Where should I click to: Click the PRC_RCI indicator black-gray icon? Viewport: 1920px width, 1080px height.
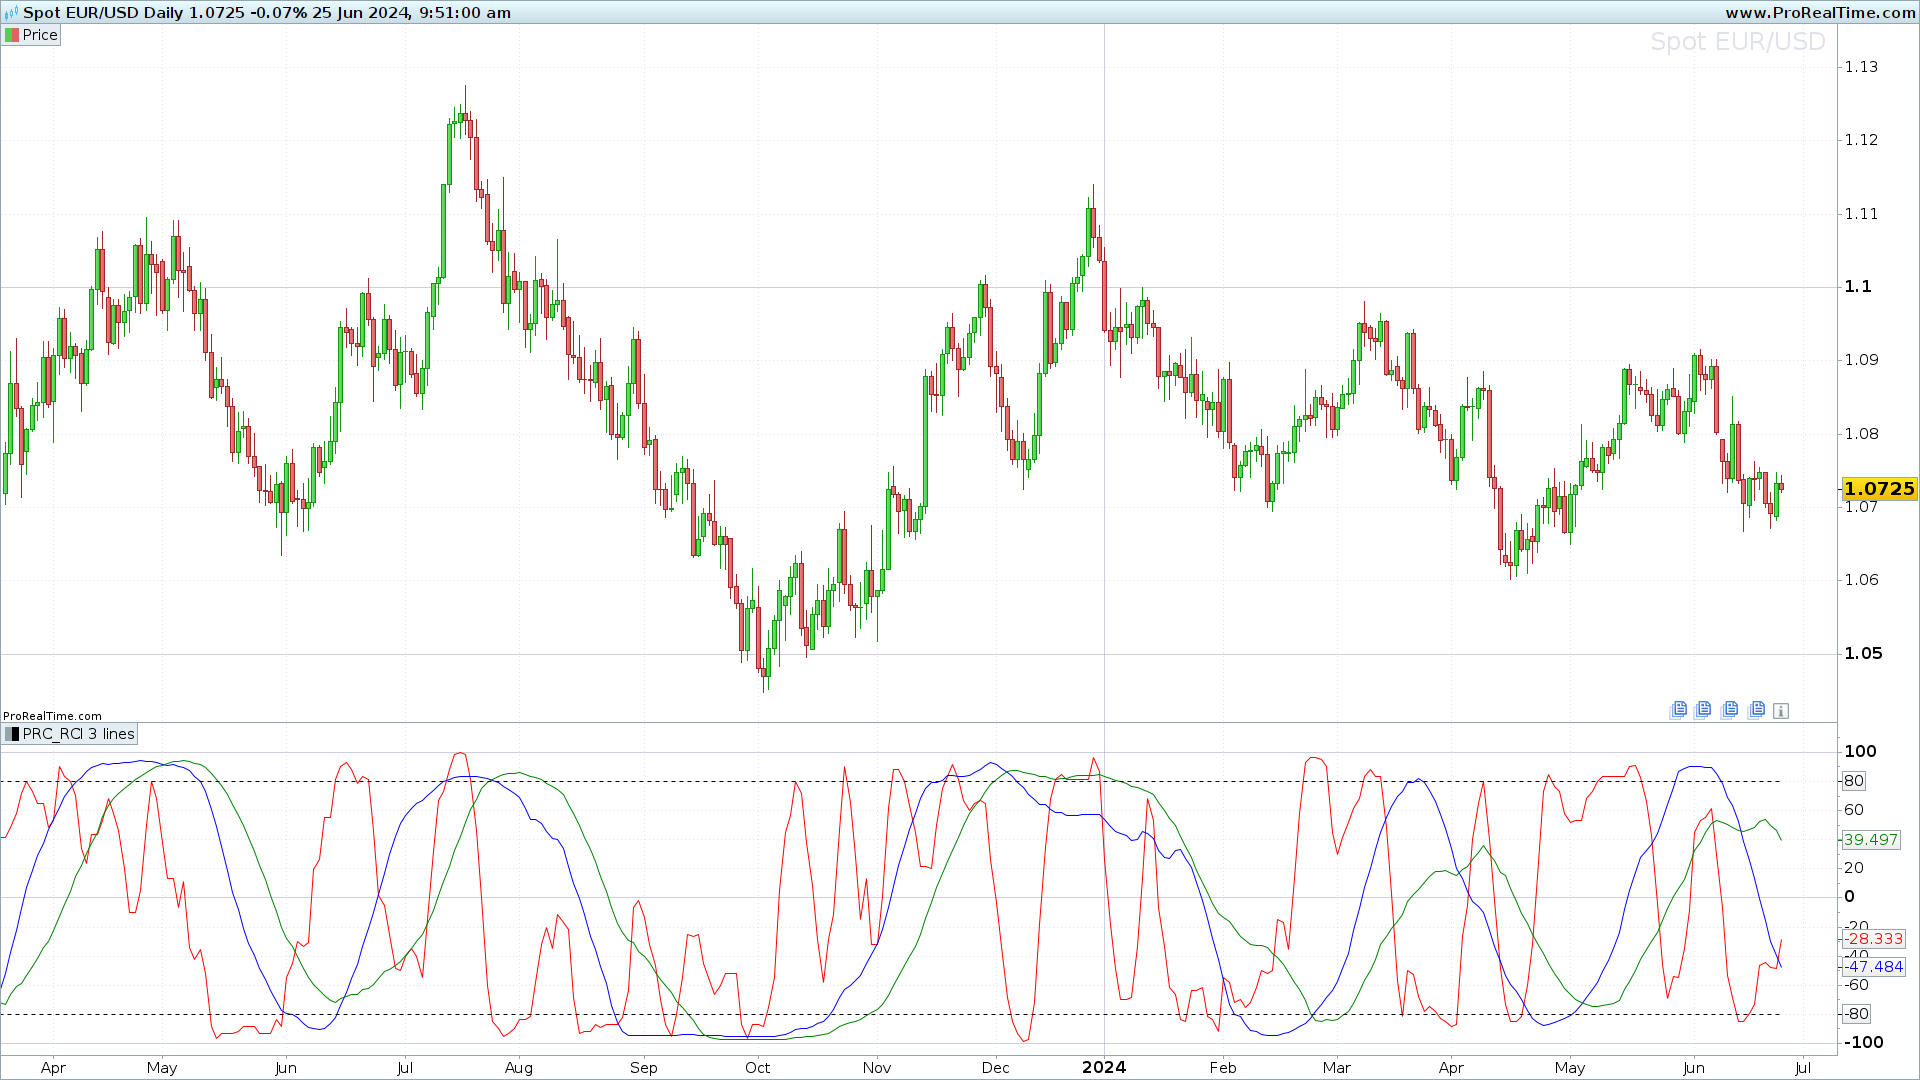(12, 734)
